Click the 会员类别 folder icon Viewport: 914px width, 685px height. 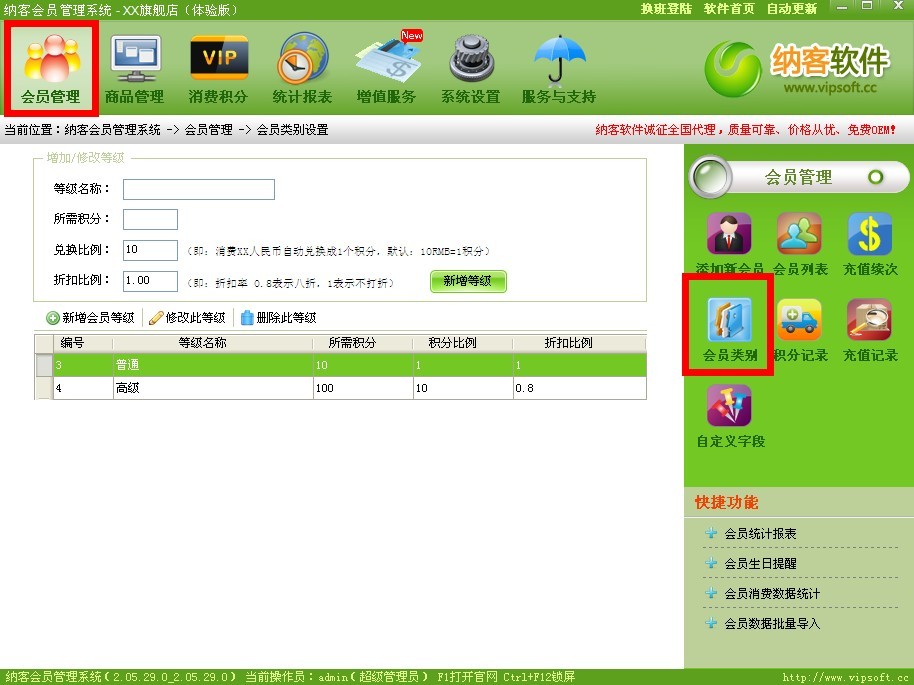tap(729, 328)
